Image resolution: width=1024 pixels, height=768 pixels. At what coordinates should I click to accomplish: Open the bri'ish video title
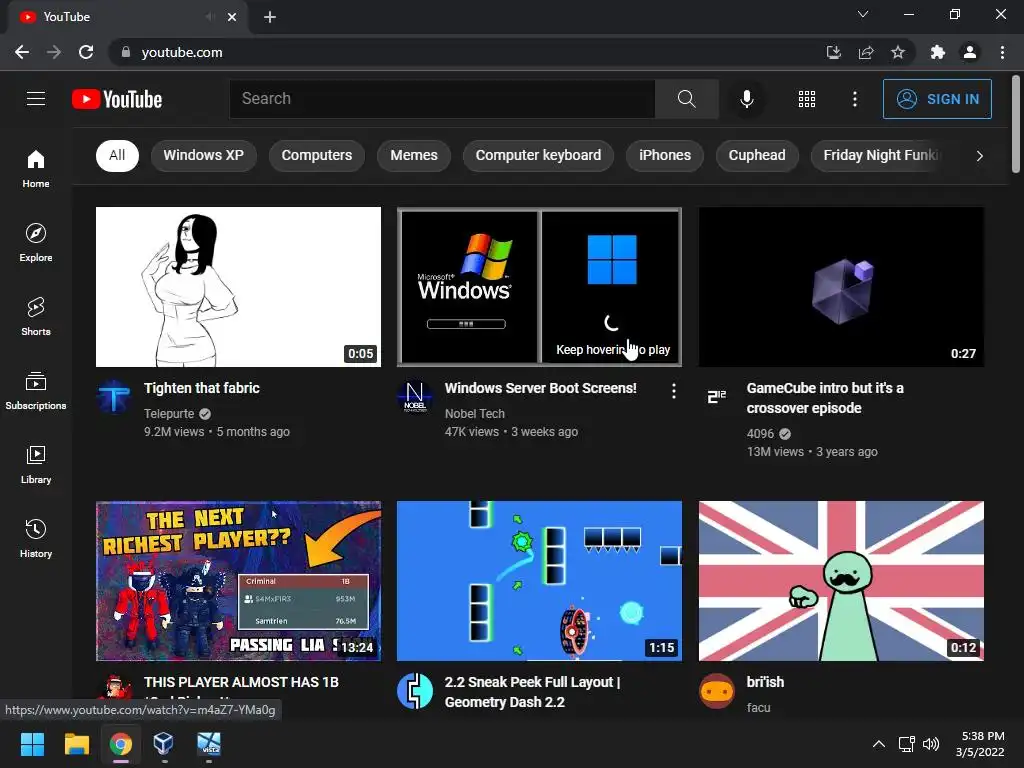(765, 682)
